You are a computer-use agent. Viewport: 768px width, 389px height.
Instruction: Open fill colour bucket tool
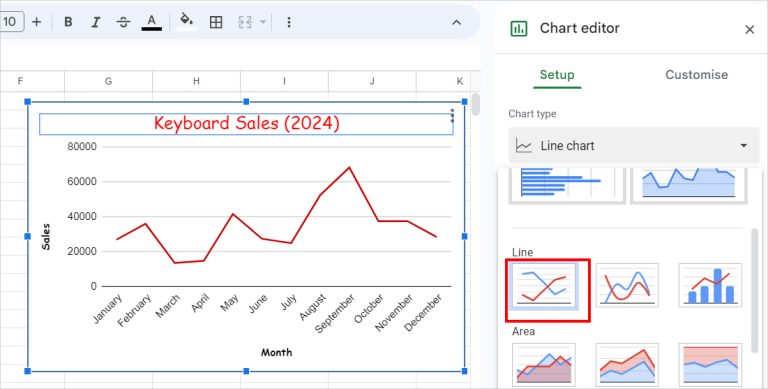(x=187, y=22)
